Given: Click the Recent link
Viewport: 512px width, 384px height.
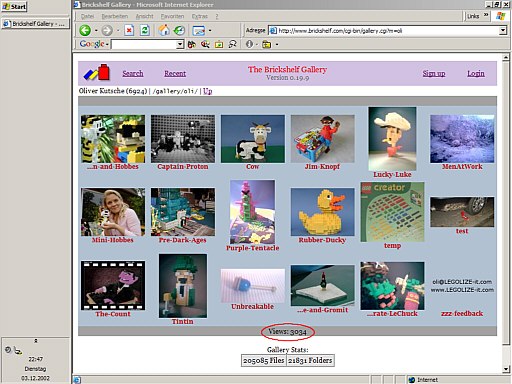Looking at the screenshot, I should [x=175, y=73].
